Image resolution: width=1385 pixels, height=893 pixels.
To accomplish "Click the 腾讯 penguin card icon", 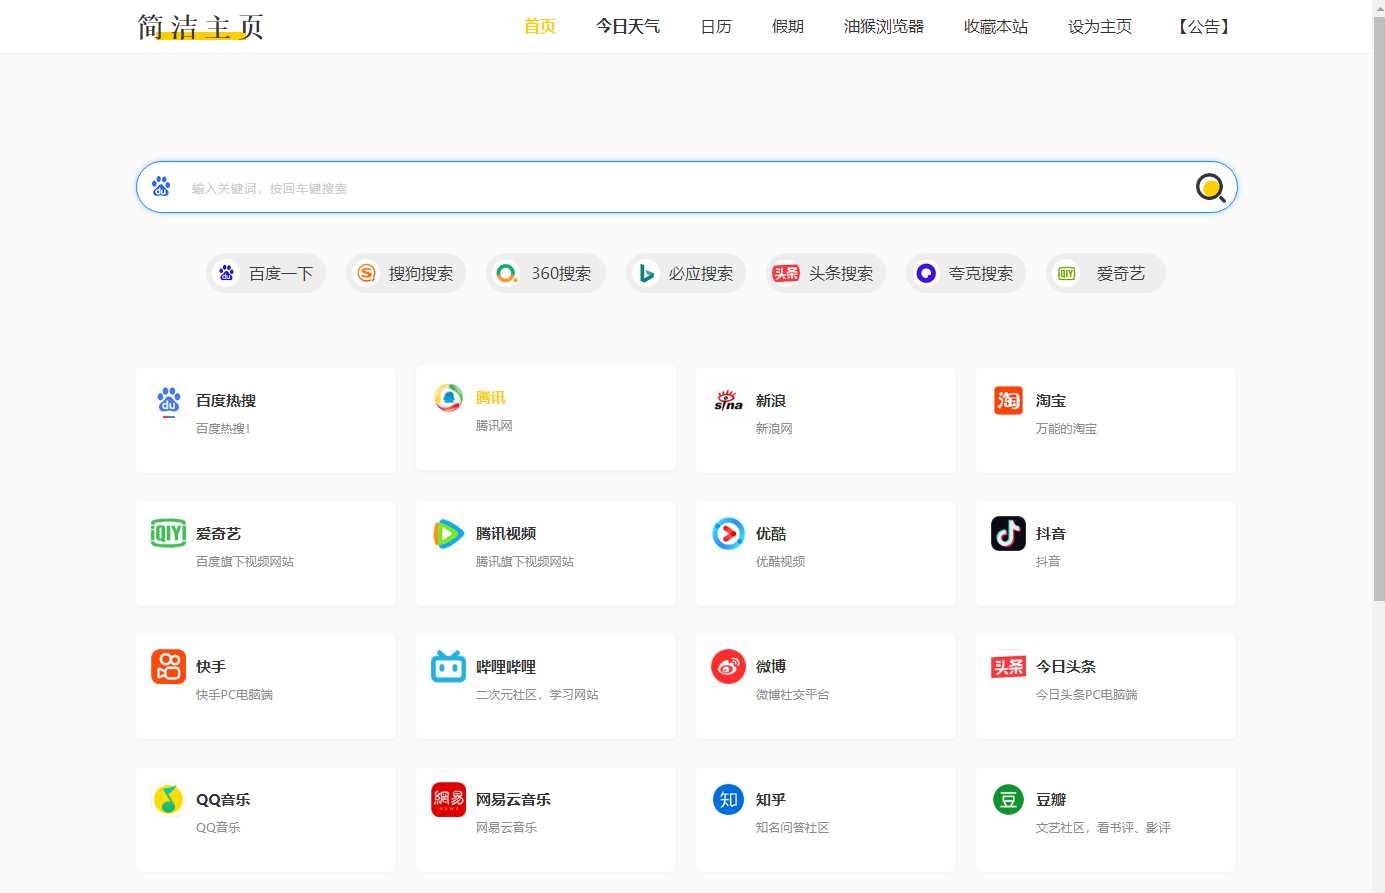I will click(x=449, y=398).
